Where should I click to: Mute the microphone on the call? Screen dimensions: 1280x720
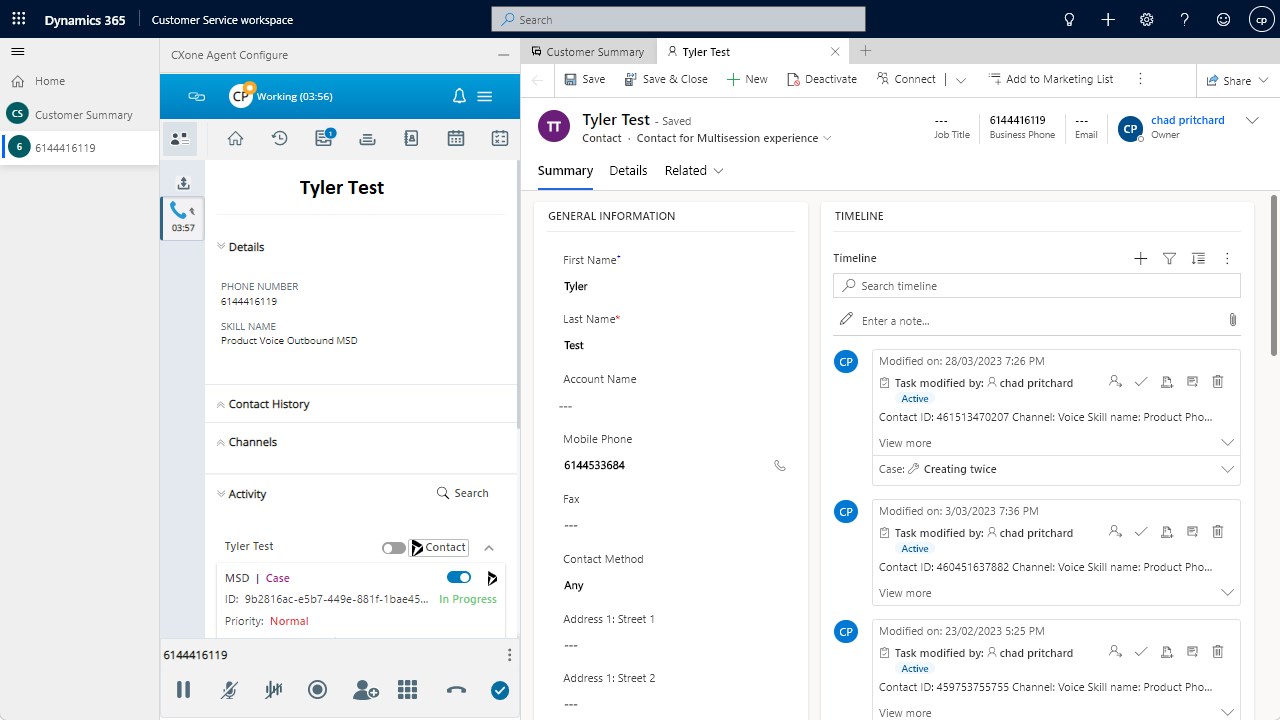(x=229, y=690)
